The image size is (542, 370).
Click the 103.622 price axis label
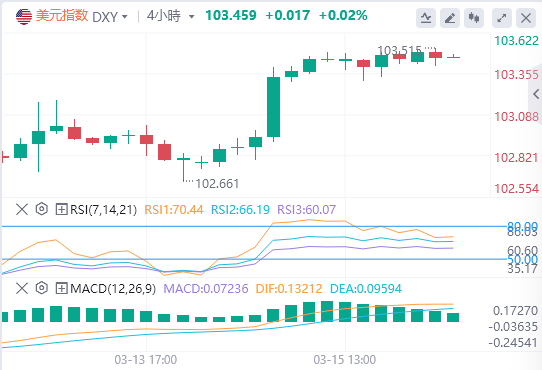pos(516,41)
